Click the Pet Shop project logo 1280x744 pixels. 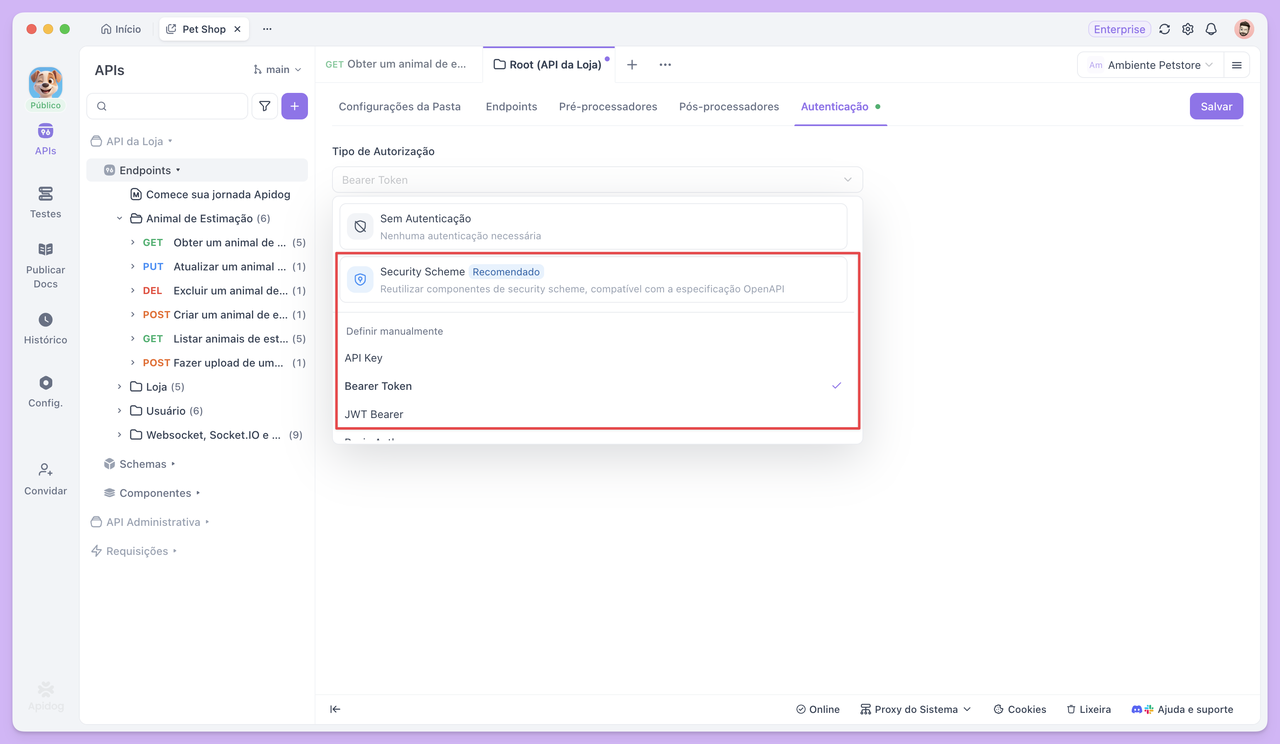coord(45,82)
